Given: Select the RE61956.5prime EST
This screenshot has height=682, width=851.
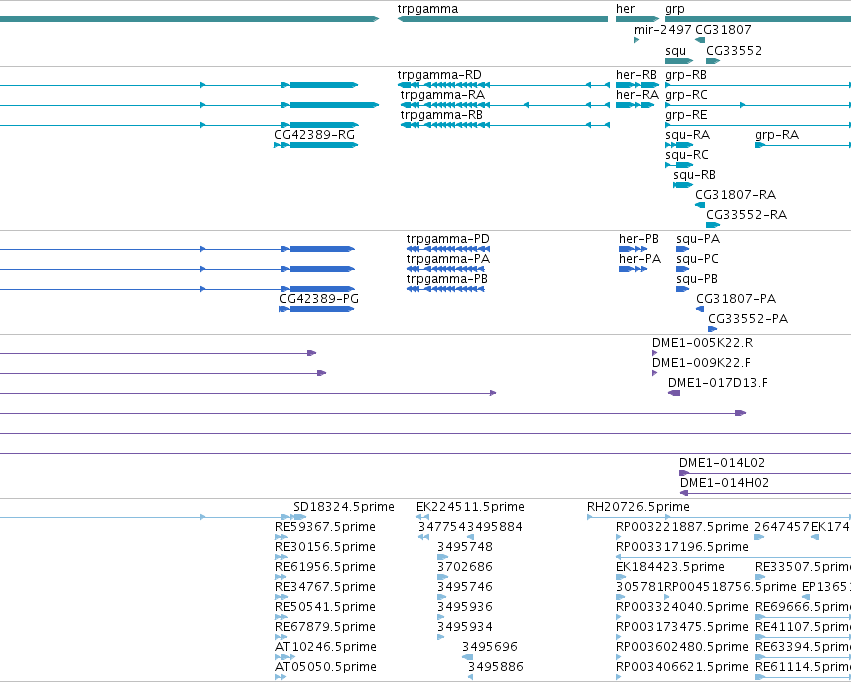Looking at the screenshot, I should click(x=281, y=577).
